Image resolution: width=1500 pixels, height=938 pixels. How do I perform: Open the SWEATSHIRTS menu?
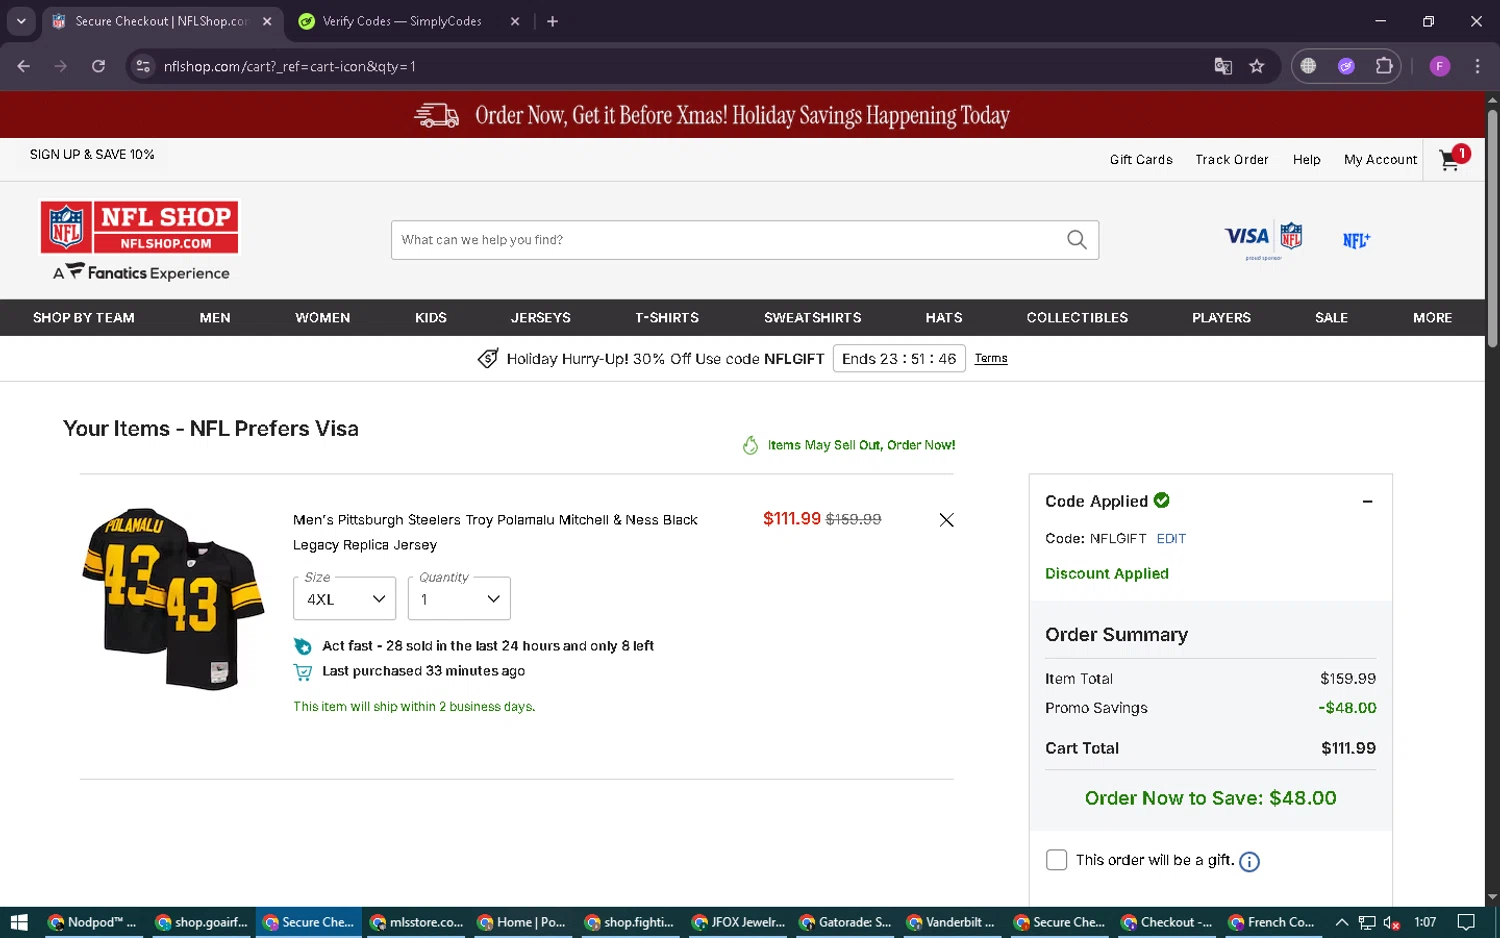(x=813, y=318)
